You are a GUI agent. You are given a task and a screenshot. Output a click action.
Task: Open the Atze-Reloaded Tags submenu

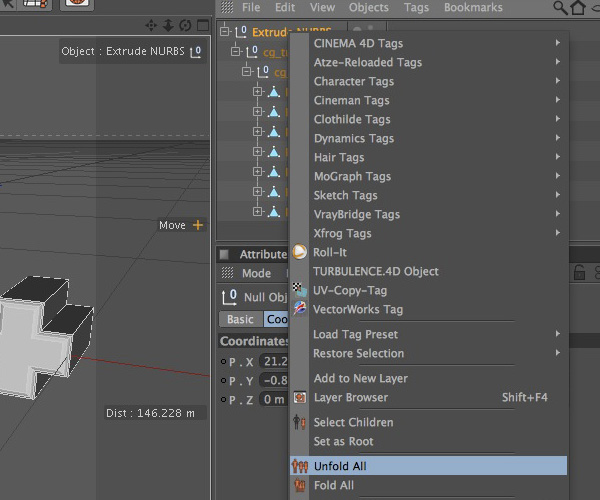click(429, 62)
